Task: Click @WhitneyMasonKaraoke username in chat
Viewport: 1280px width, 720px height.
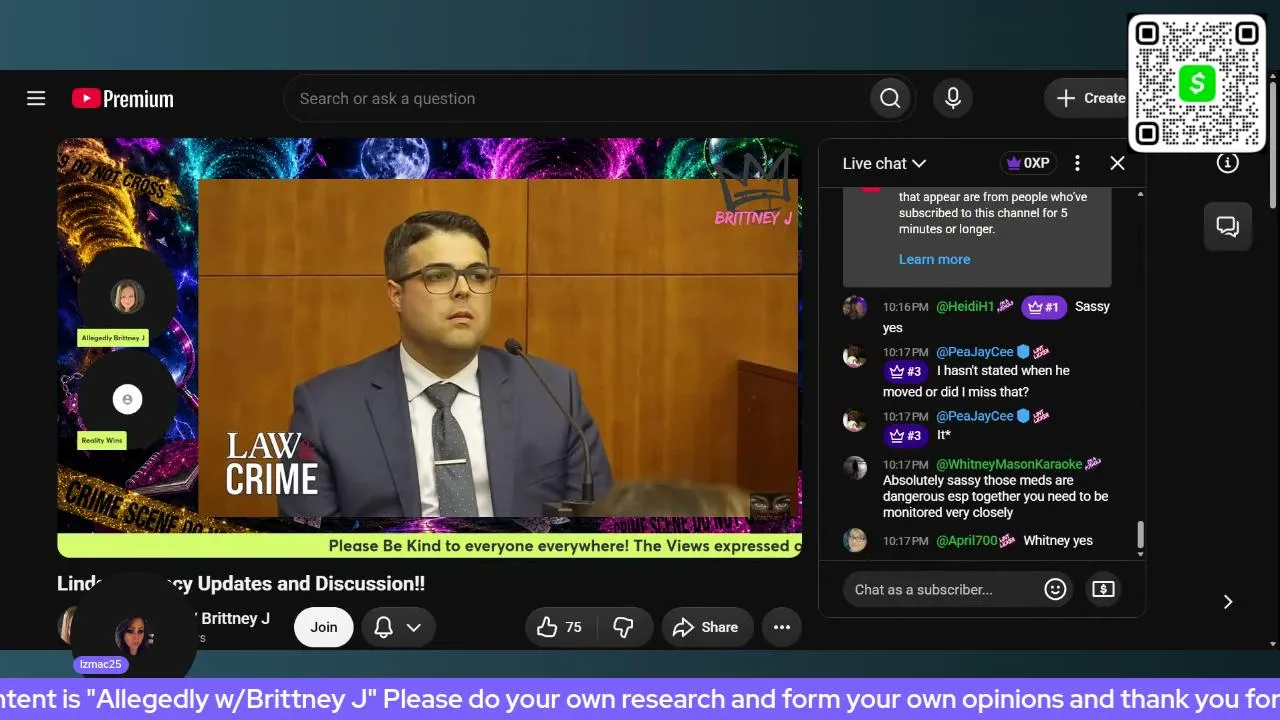Action: [1009, 465]
